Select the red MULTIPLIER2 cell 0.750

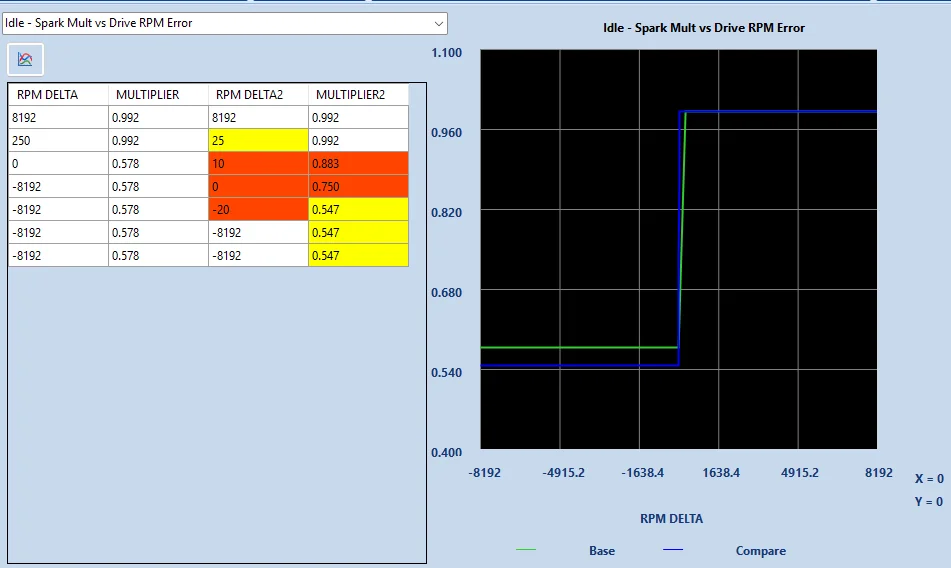click(358, 187)
